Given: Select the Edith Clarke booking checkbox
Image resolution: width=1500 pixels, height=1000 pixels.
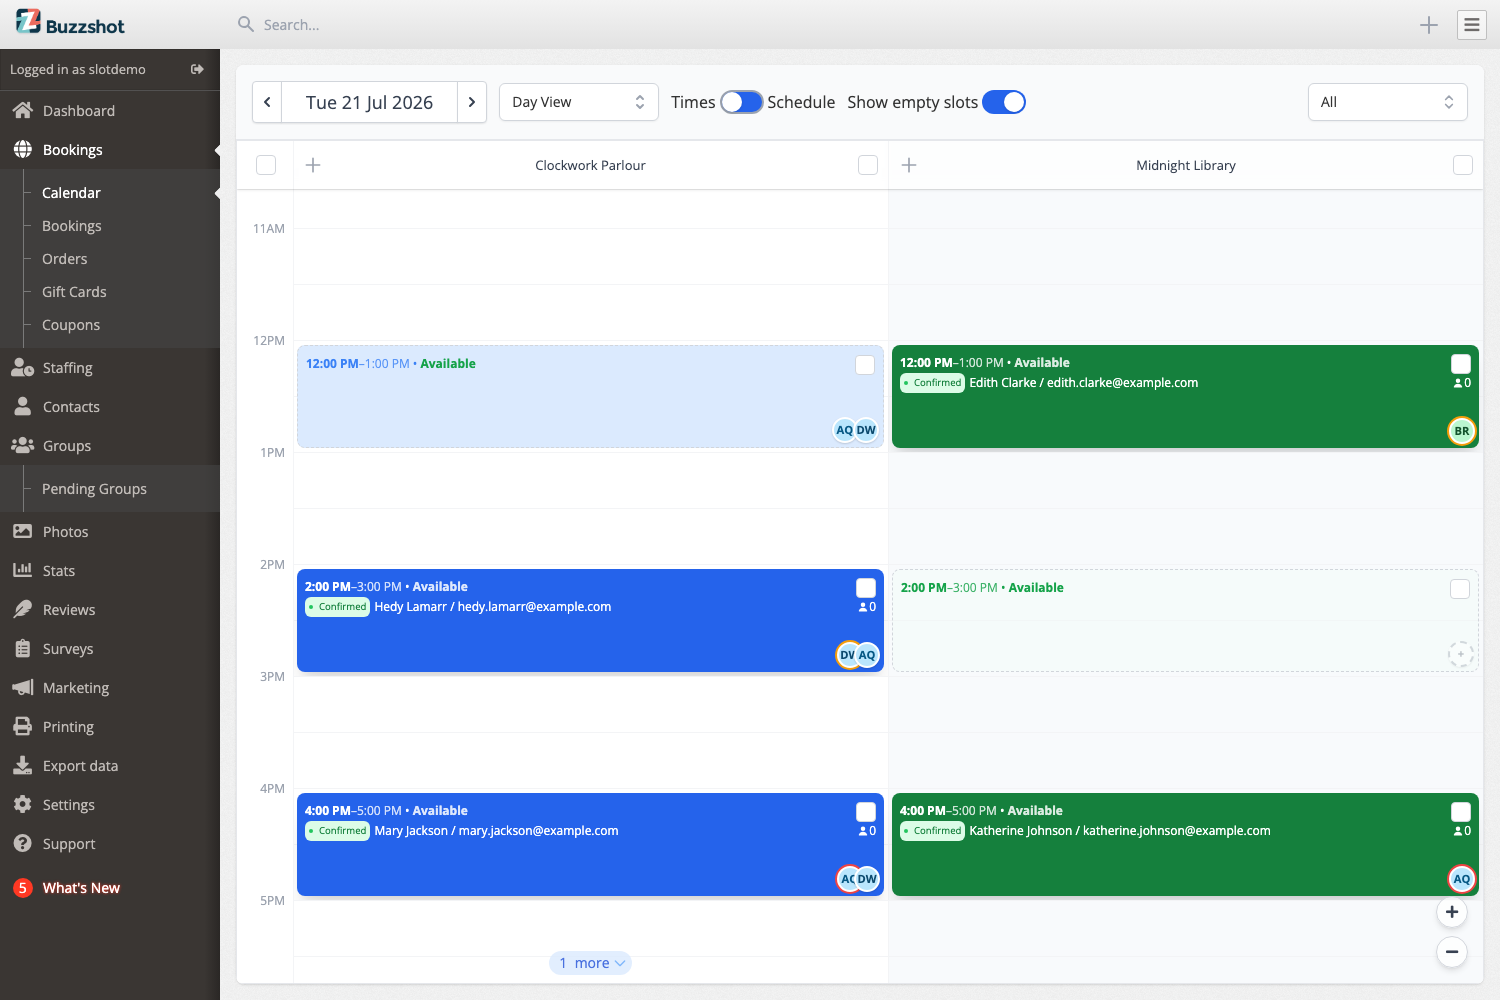Looking at the screenshot, I should coord(1461,364).
